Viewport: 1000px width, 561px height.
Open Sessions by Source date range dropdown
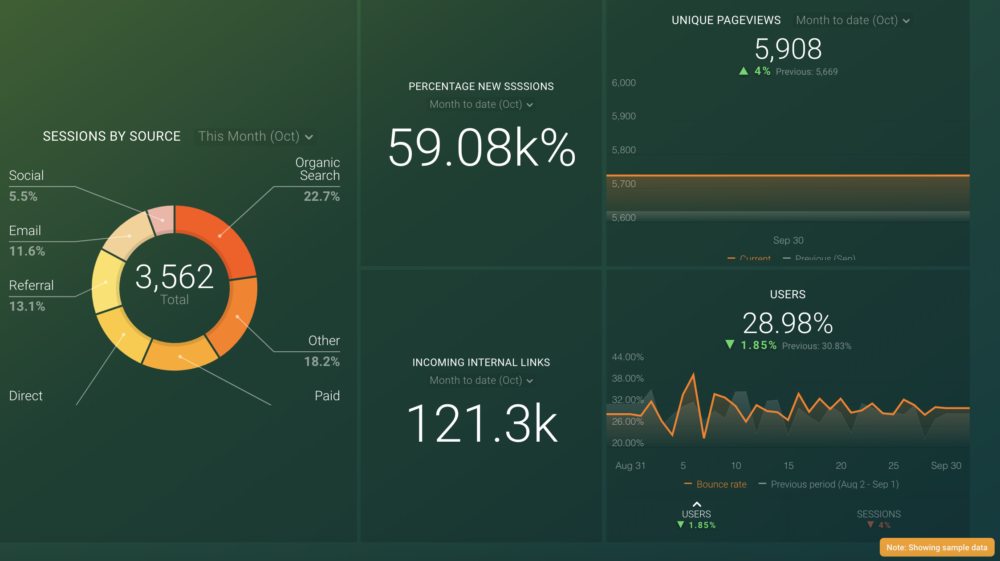coord(255,136)
